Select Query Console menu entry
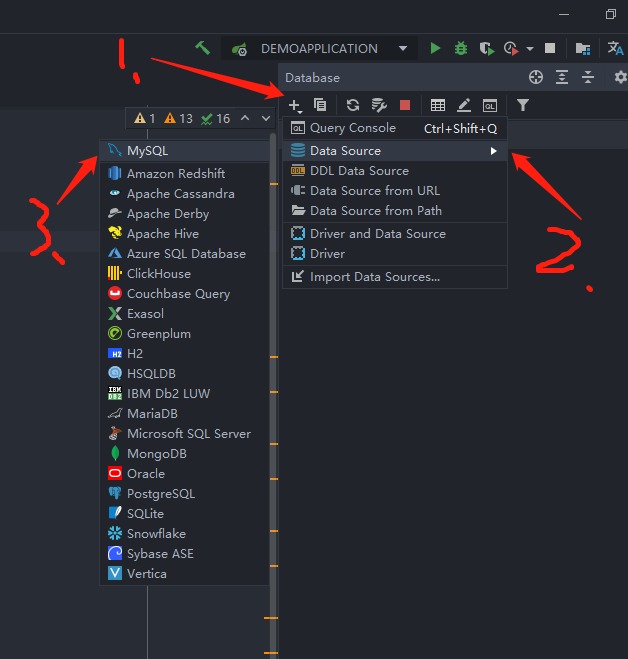The height and width of the screenshot is (659, 628). click(395, 128)
